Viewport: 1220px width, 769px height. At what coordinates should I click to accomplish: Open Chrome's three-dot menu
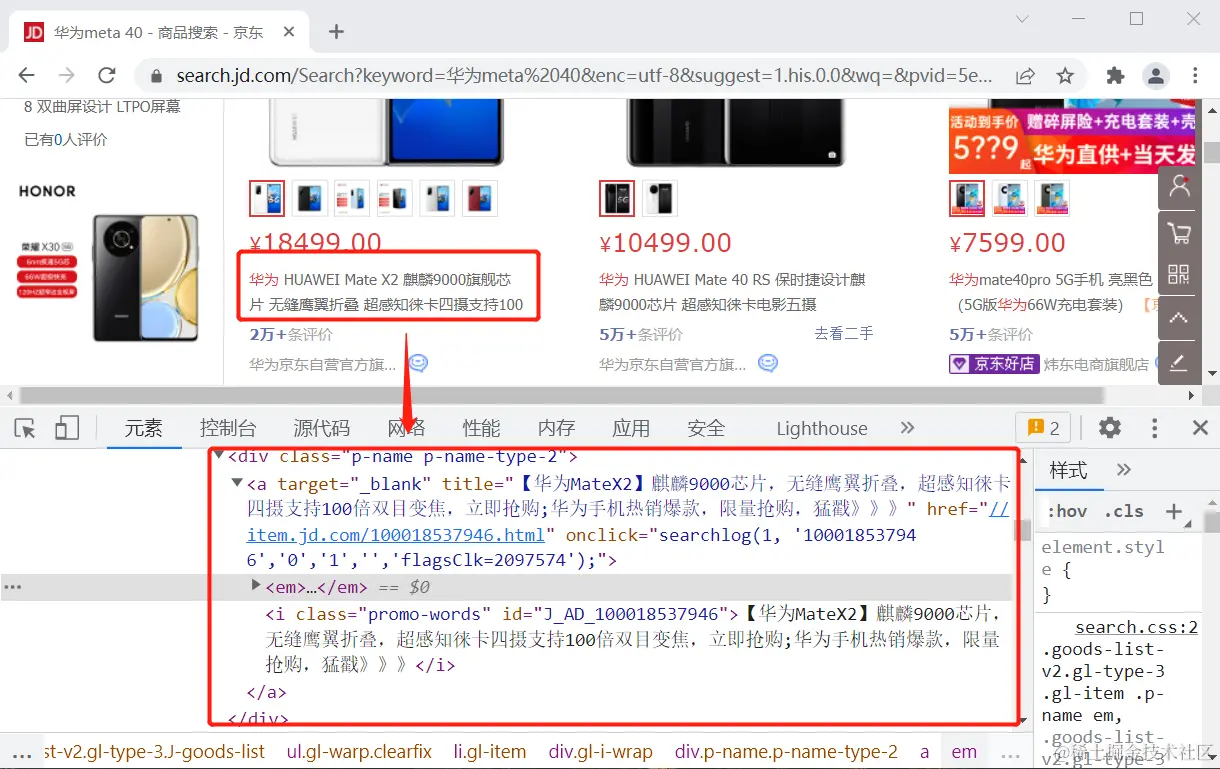(1196, 76)
